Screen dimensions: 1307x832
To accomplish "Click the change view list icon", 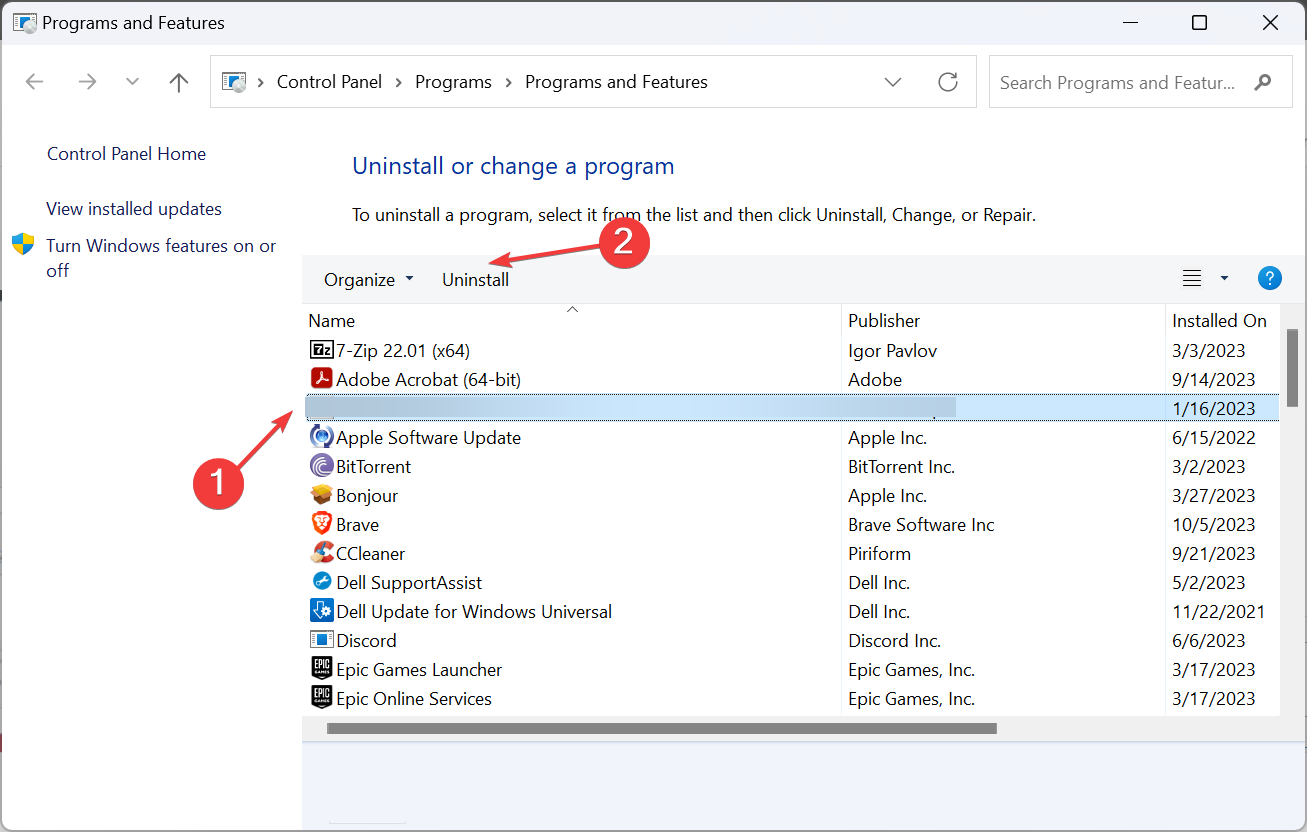I will click(1192, 279).
